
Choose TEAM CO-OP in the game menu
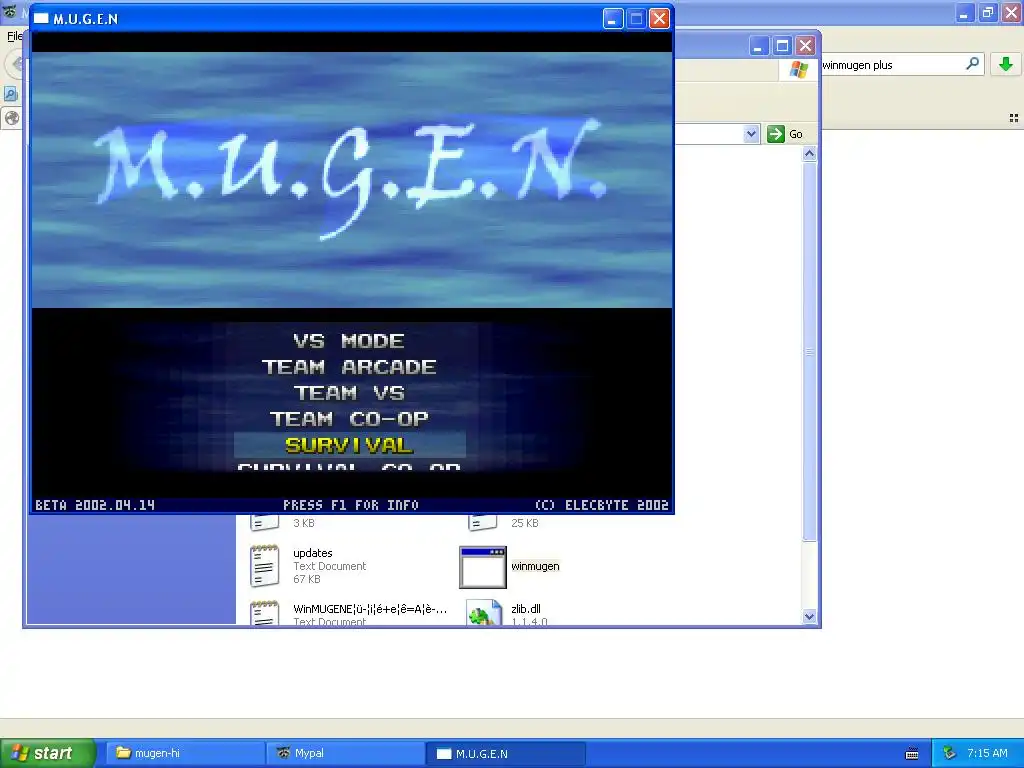click(349, 419)
